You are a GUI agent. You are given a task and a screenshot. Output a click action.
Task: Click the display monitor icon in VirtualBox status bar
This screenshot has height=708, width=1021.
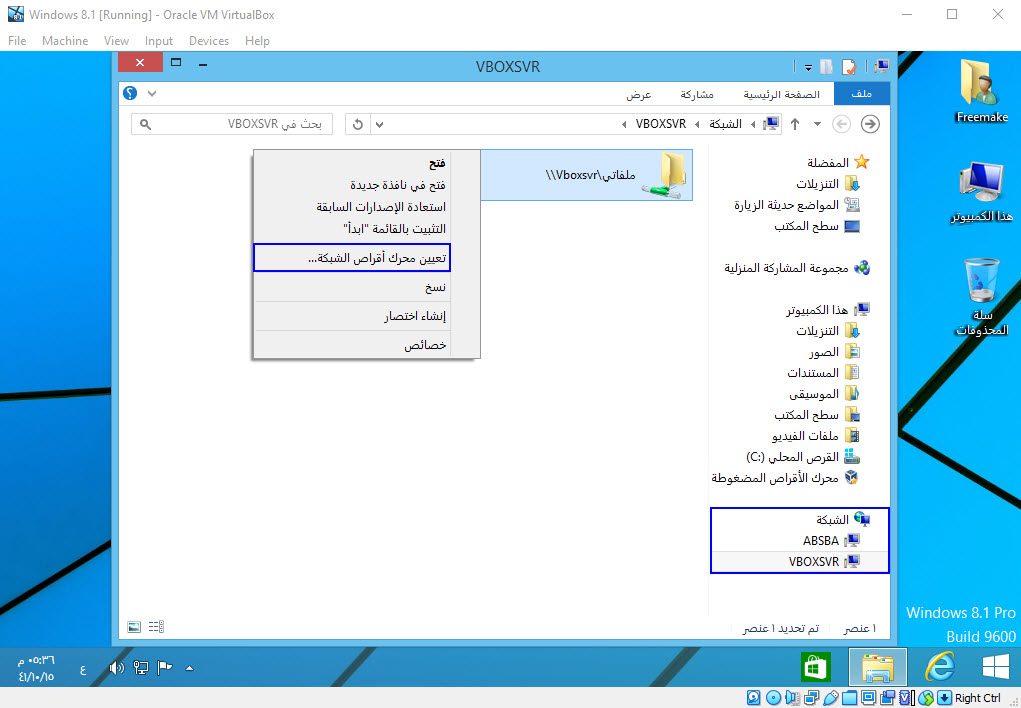click(x=869, y=698)
